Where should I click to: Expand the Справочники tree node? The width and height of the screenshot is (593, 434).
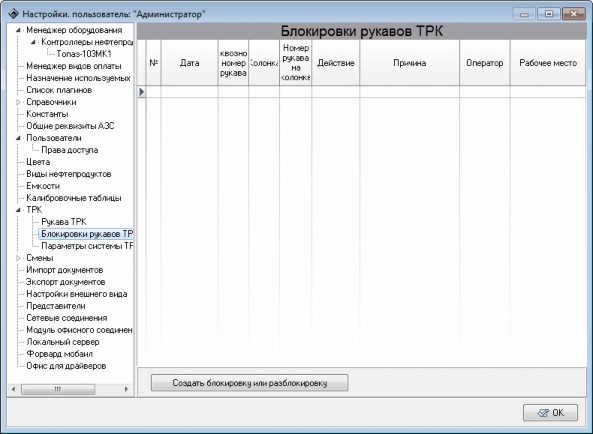click(x=18, y=102)
